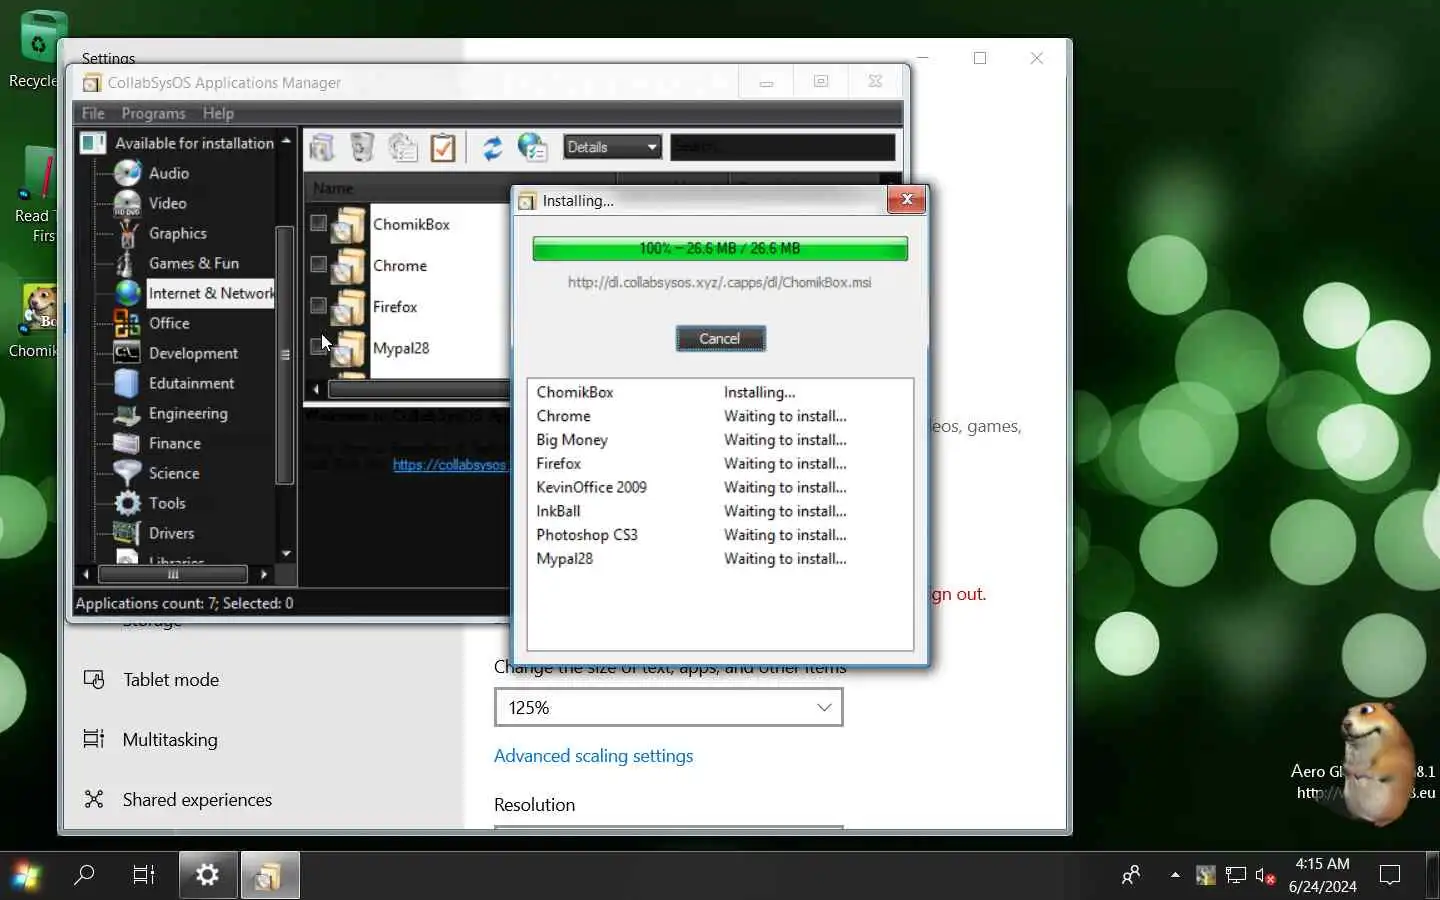Click the Modify toolbar icon beside Uninstall

coord(403,148)
